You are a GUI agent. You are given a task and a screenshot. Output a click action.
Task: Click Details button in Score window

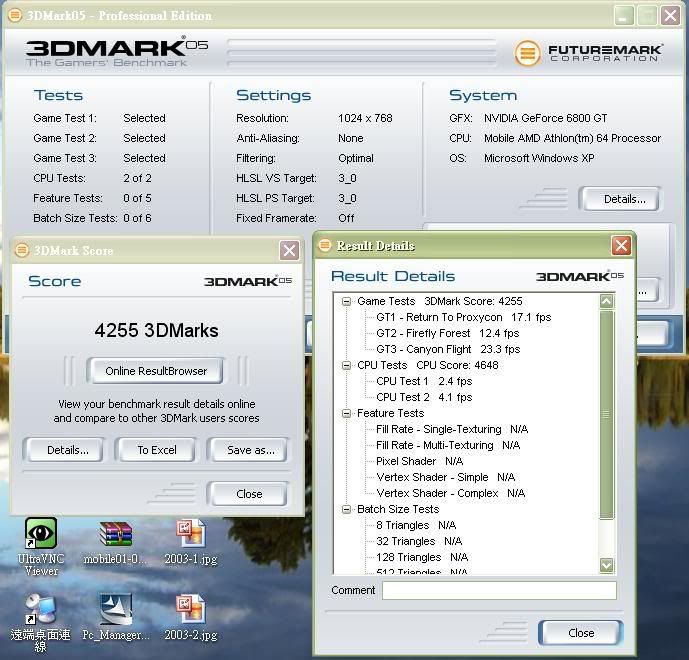pos(64,450)
